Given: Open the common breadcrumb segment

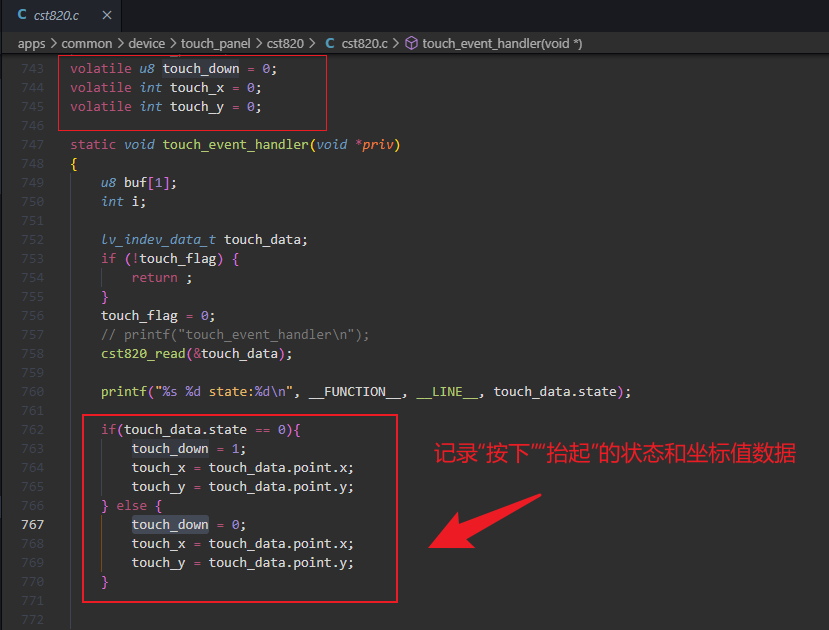Looking at the screenshot, I should [87, 43].
